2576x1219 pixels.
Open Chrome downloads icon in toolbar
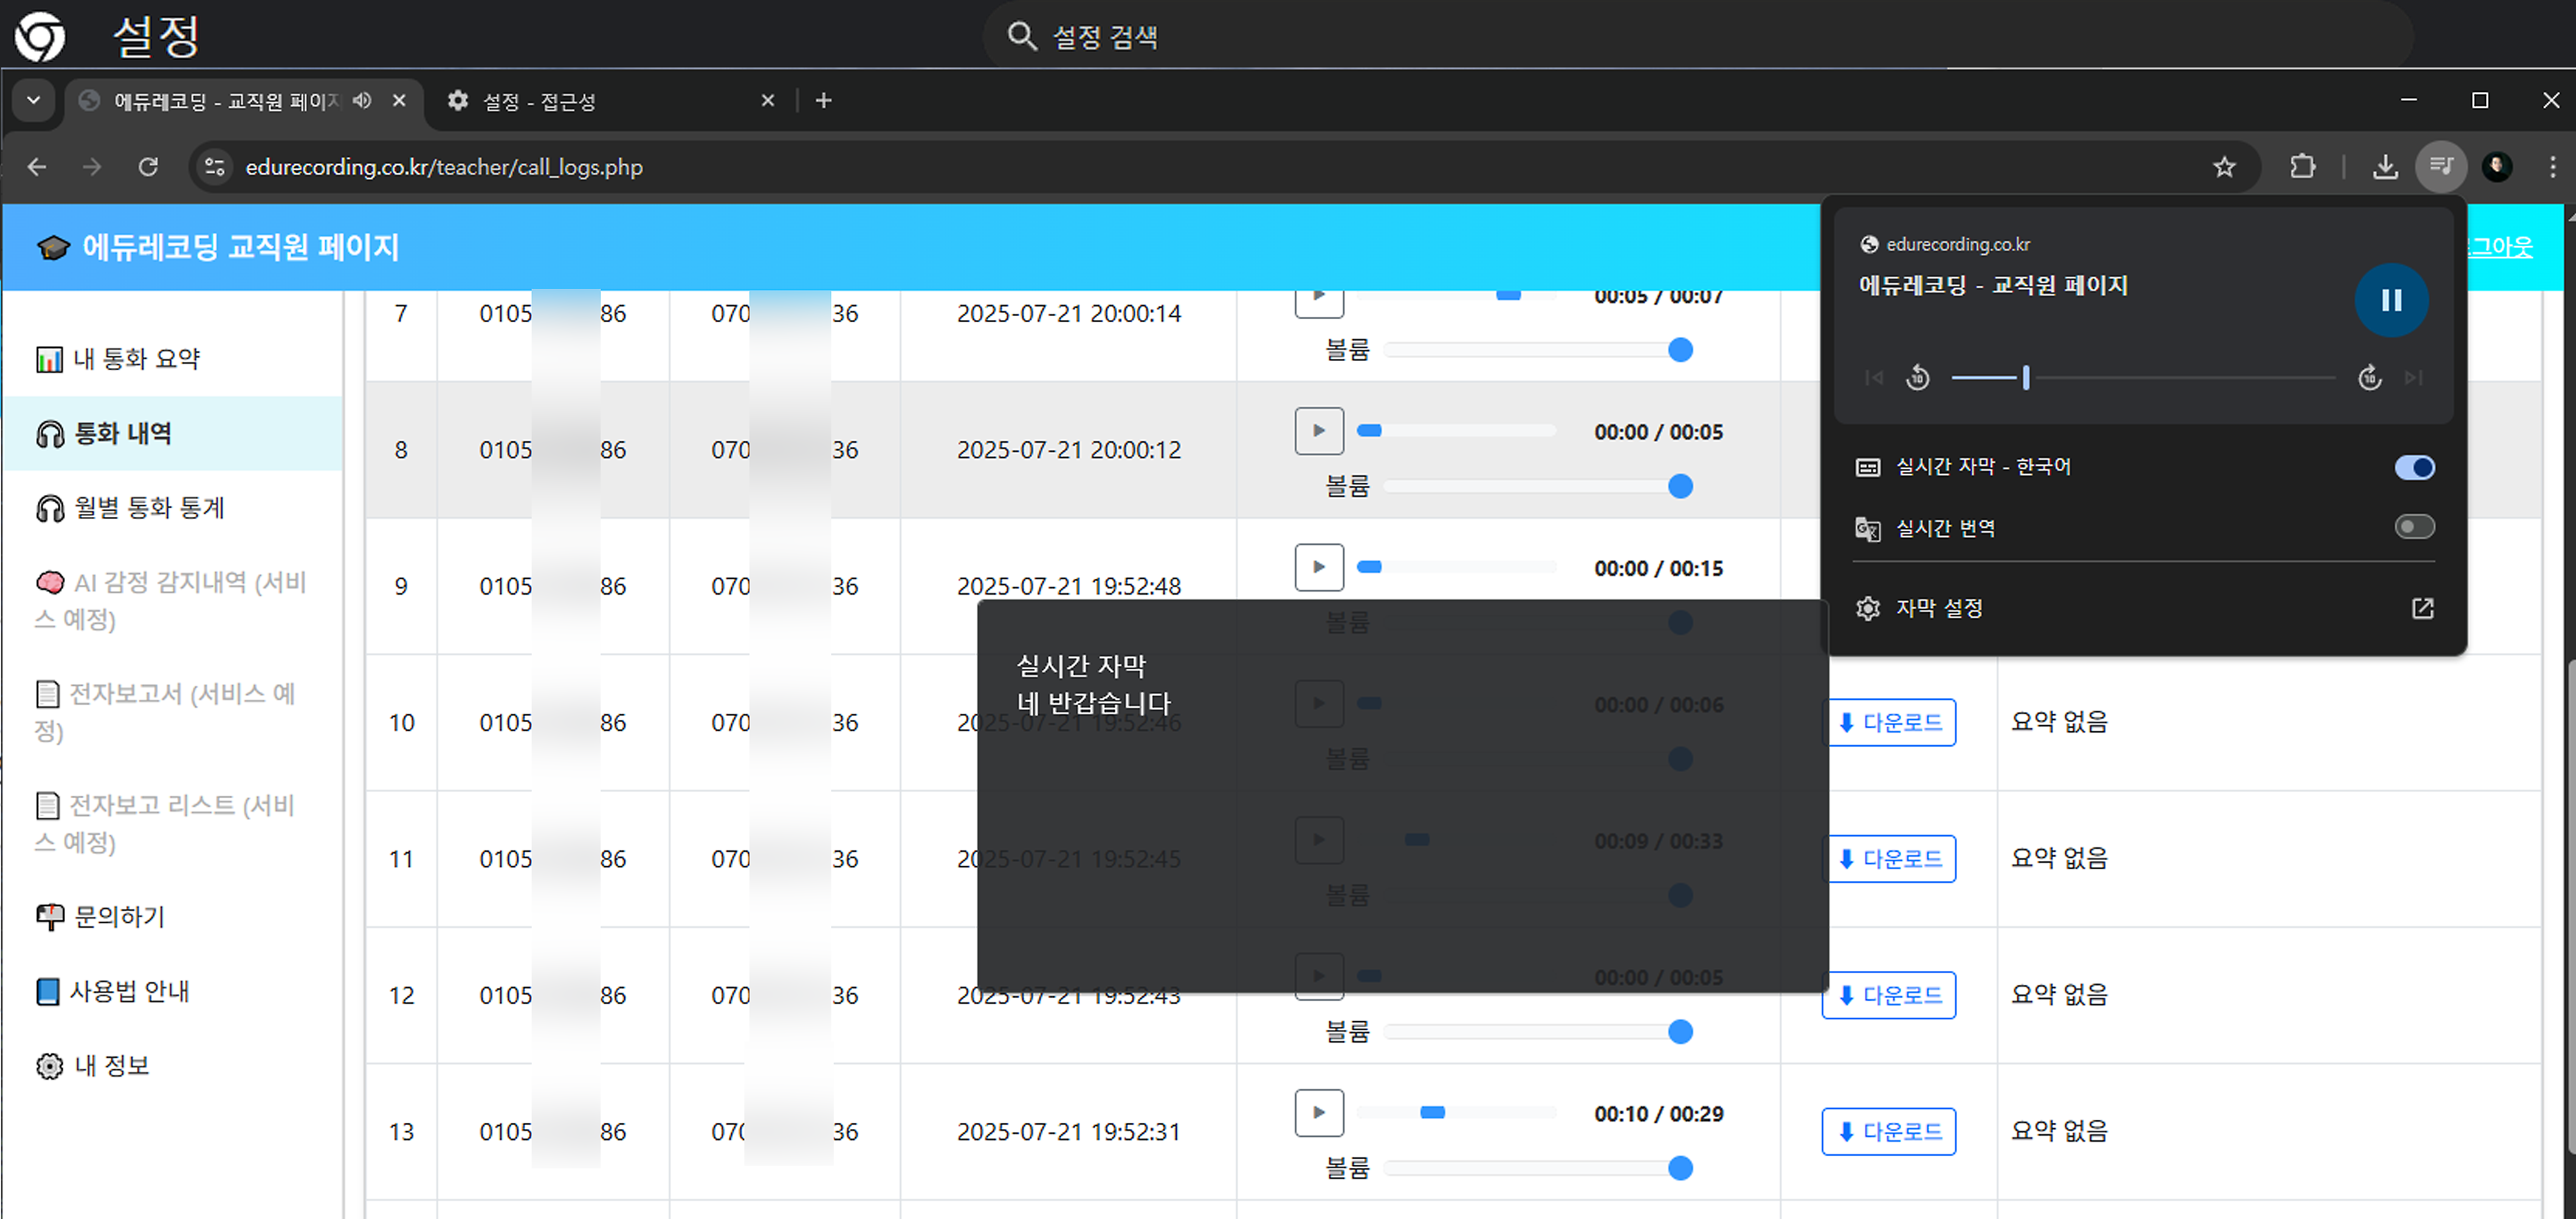[x=2386, y=166]
